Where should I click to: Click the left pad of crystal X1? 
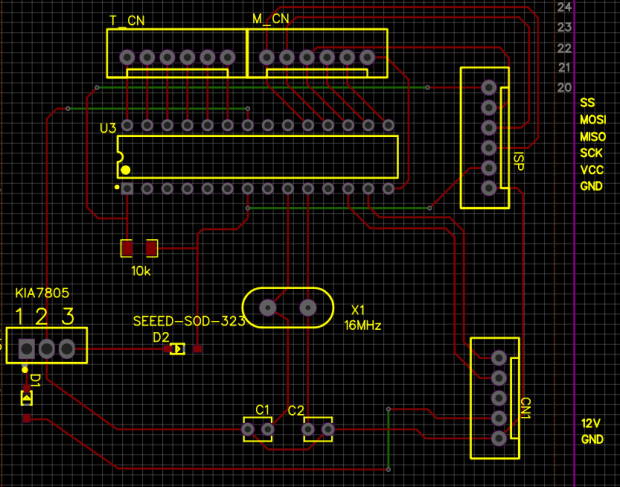tap(268, 308)
